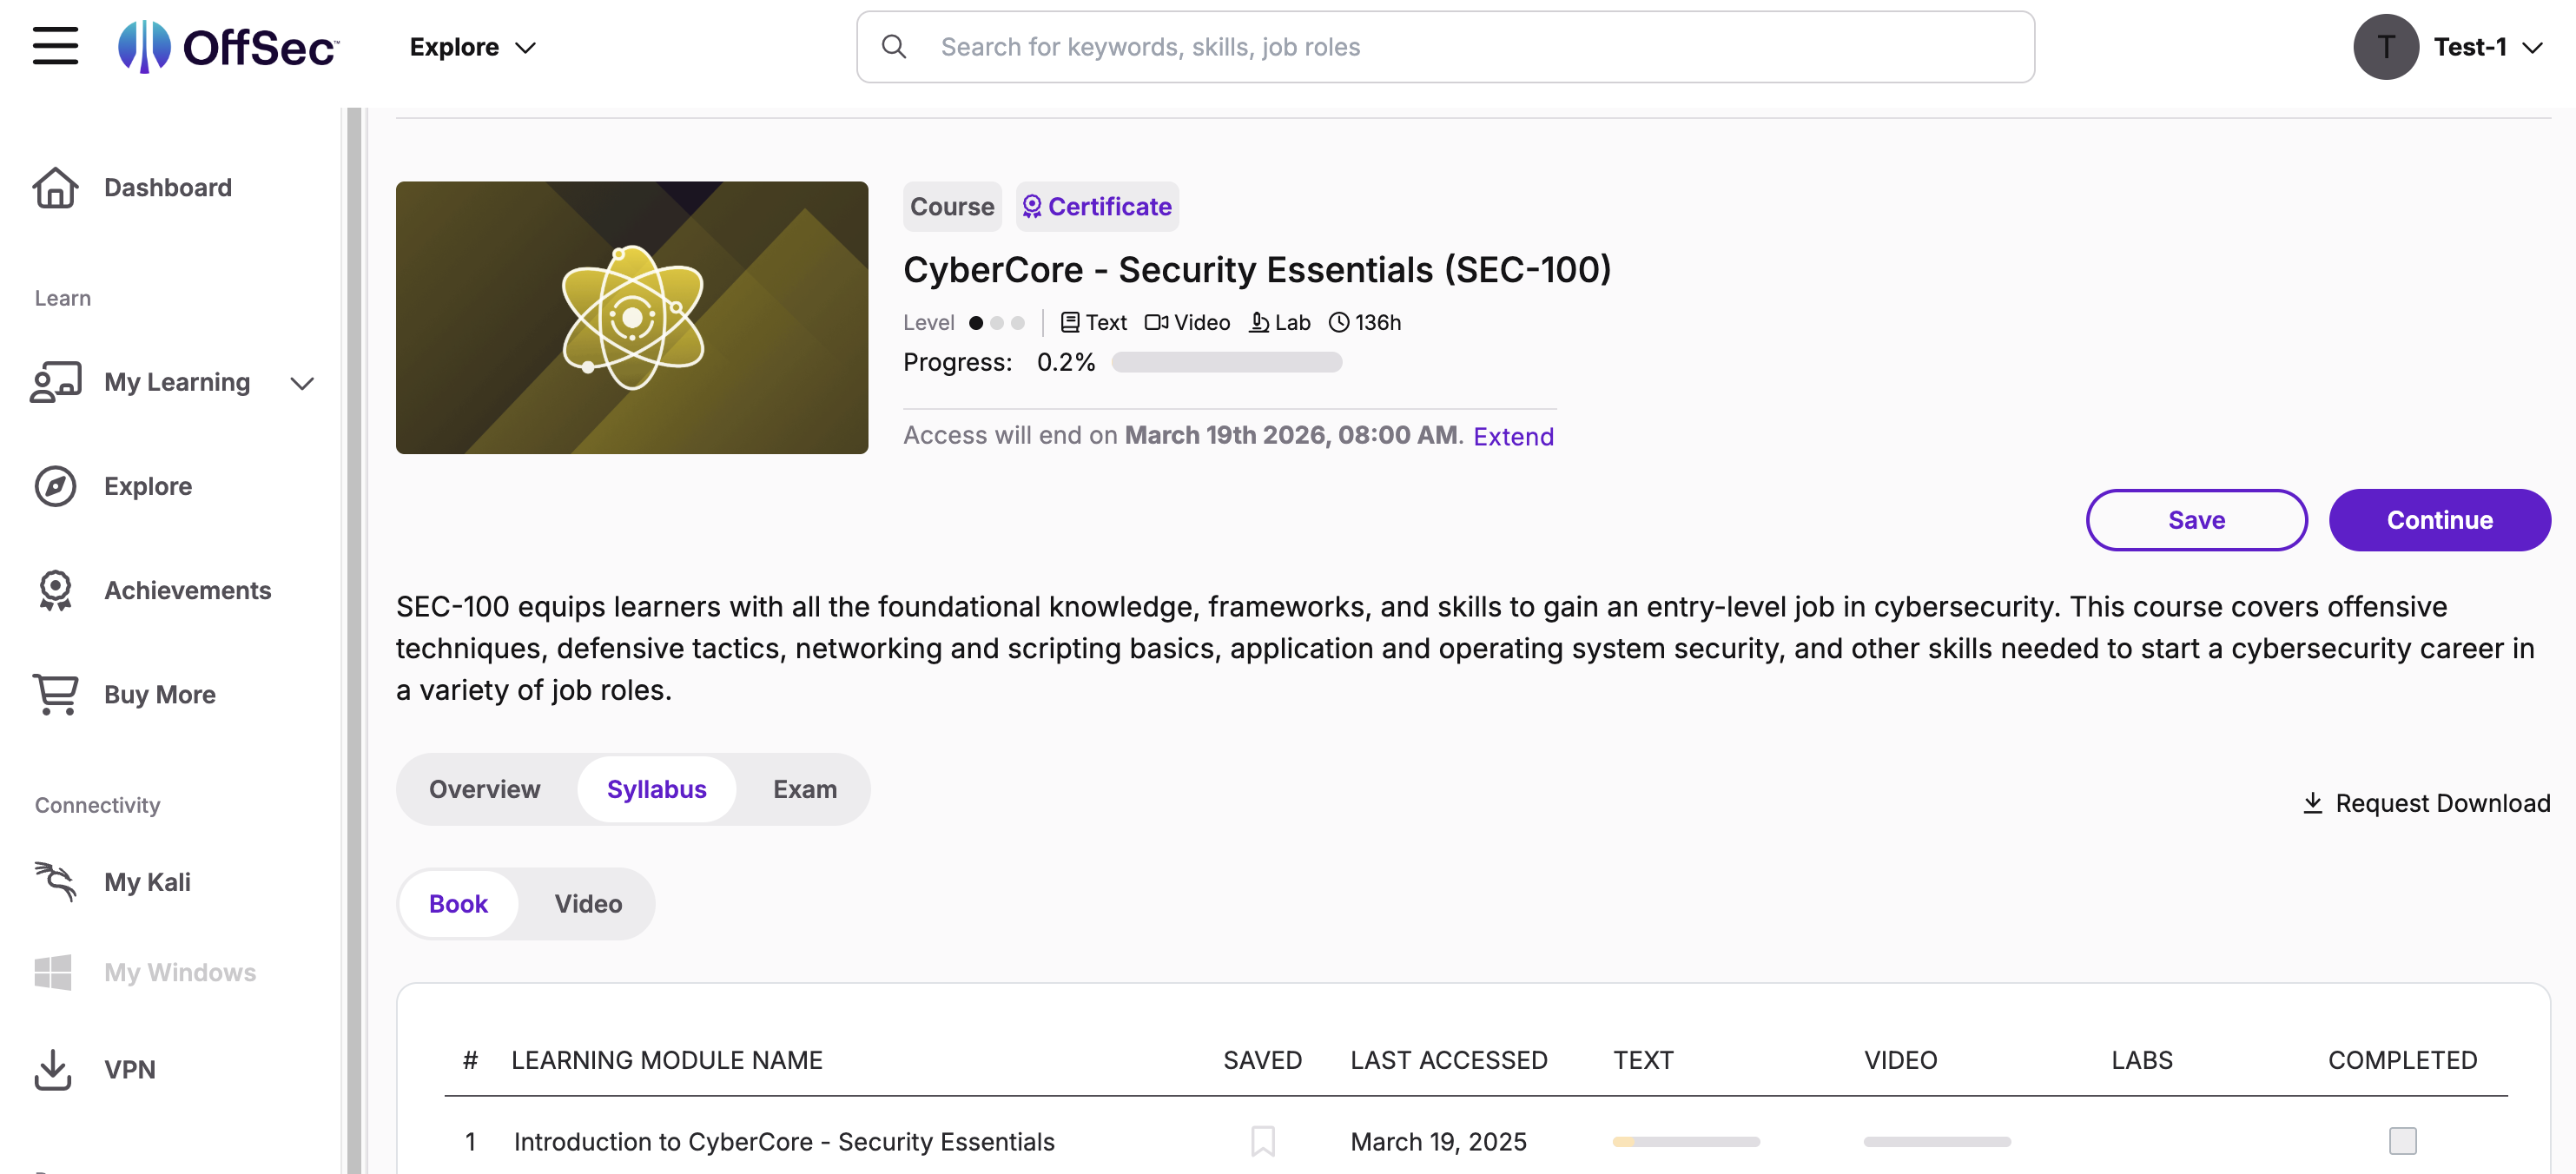Click the Request Download link
Image resolution: width=2576 pixels, height=1174 pixels.
coord(2427,803)
